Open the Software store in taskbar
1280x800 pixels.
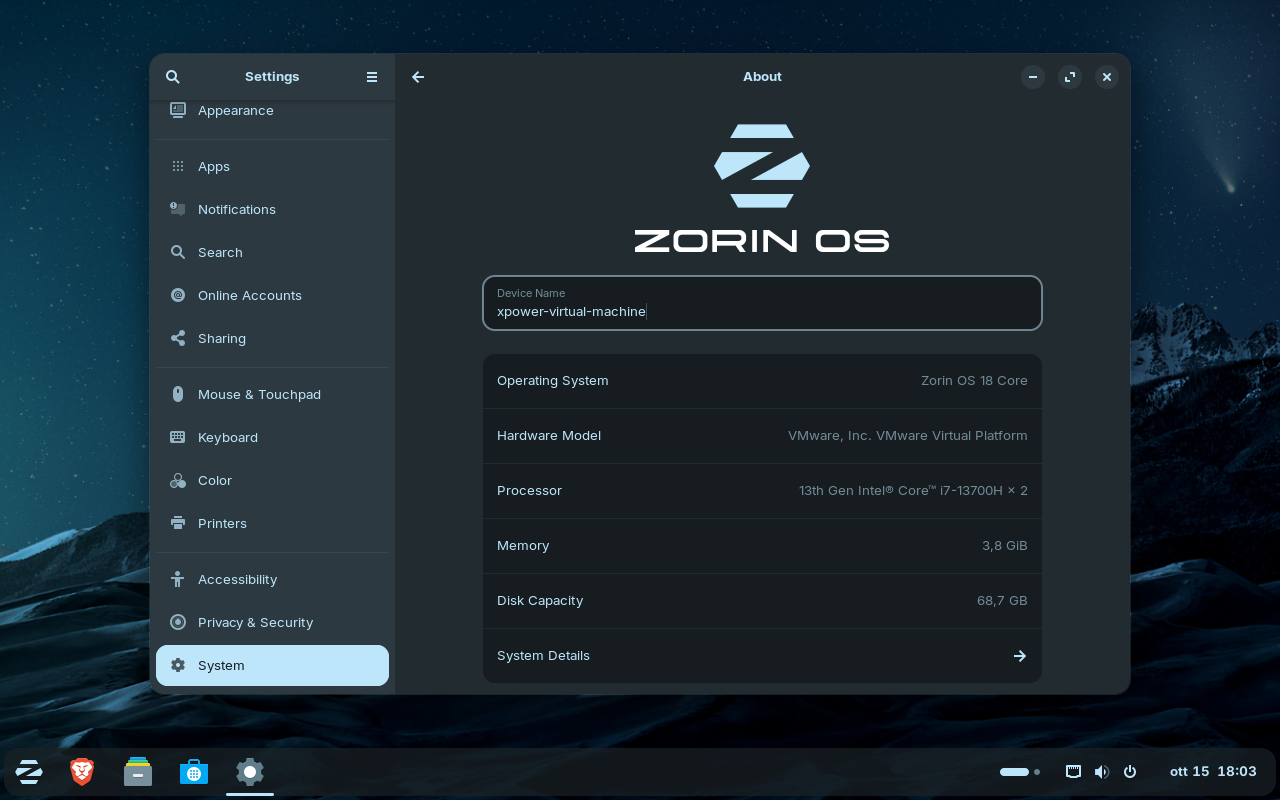(x=194, y=772)
